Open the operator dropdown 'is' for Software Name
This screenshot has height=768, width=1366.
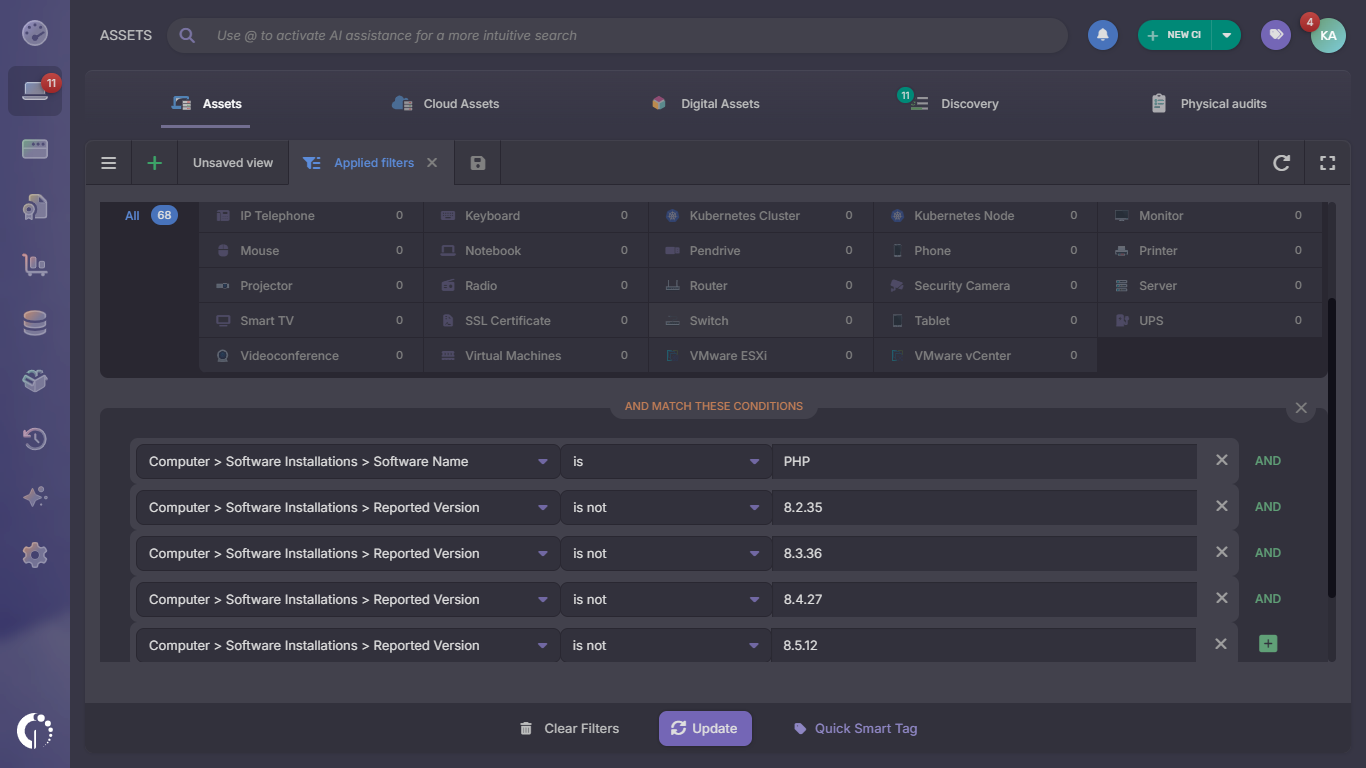666,461
